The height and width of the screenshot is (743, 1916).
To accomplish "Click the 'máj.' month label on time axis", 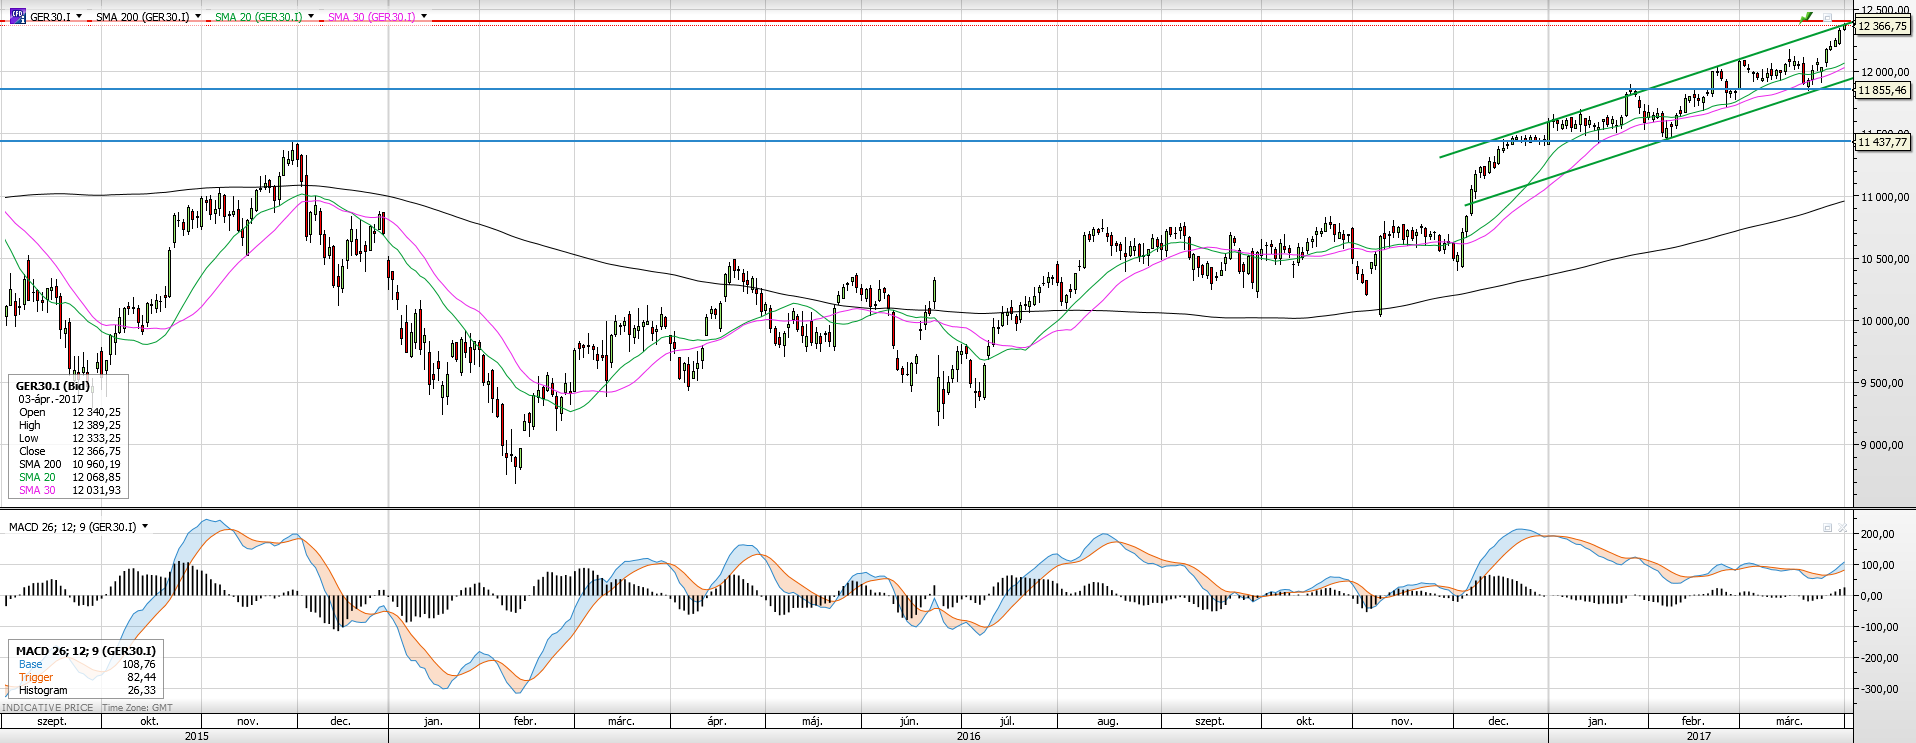I will click(812, 721).
